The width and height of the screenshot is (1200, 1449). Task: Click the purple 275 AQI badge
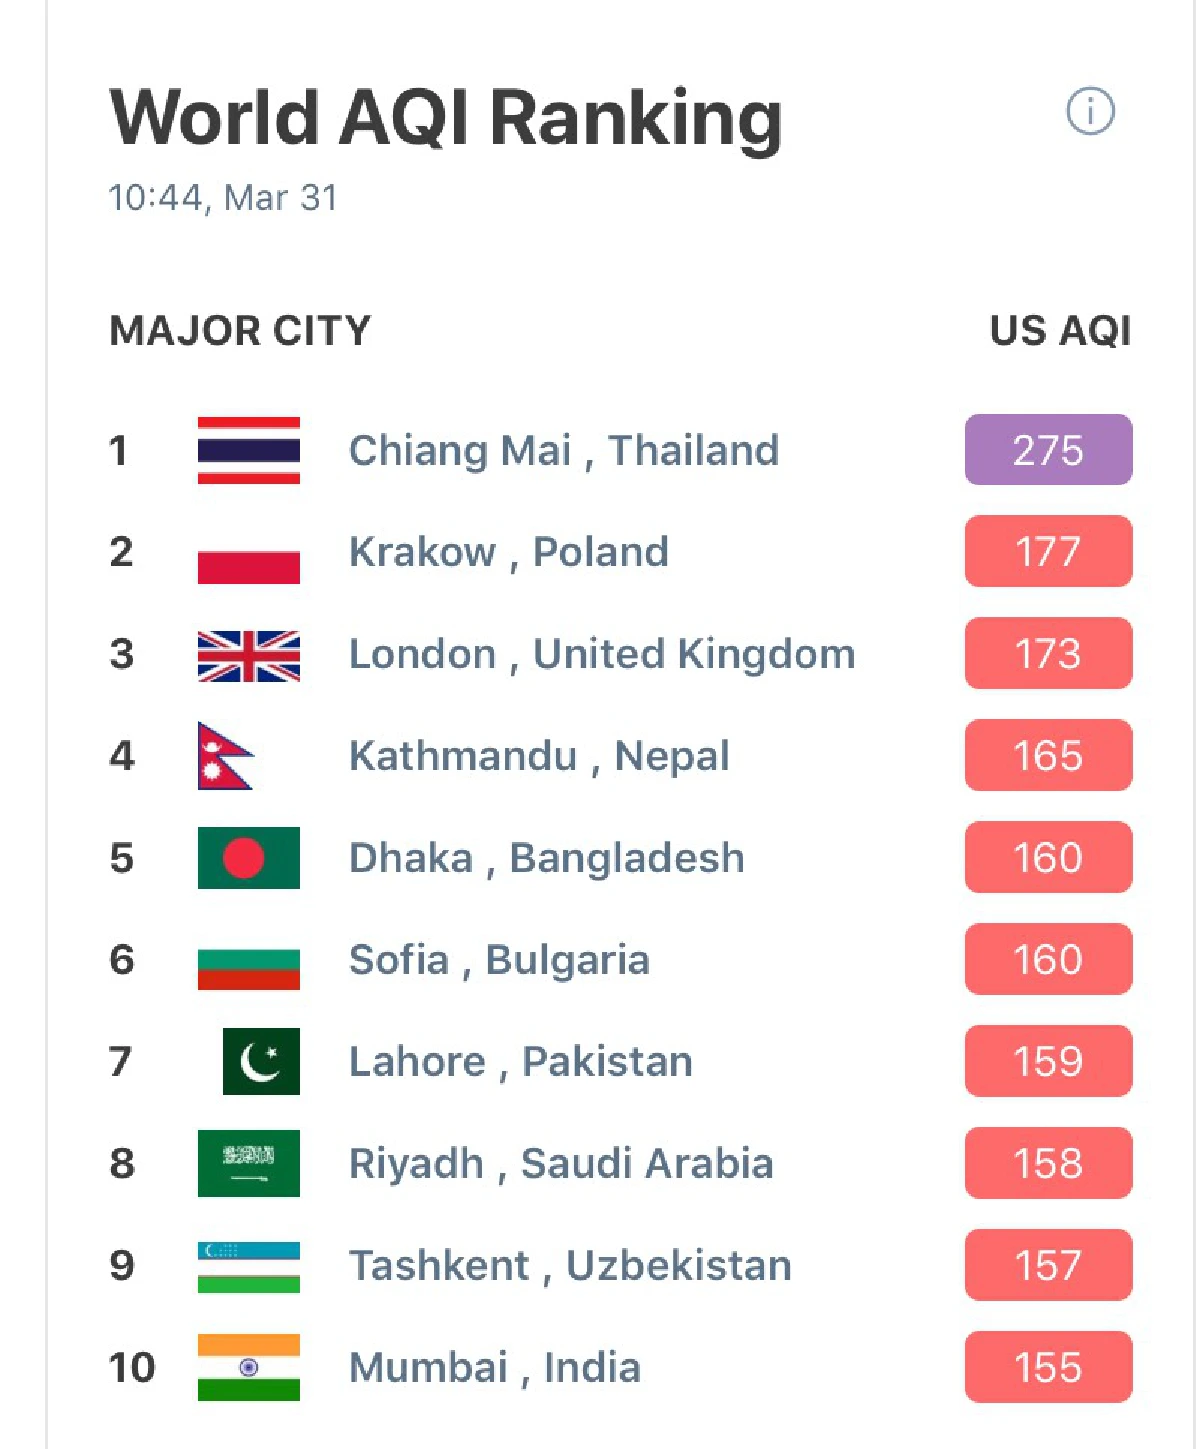(1048, 450)
